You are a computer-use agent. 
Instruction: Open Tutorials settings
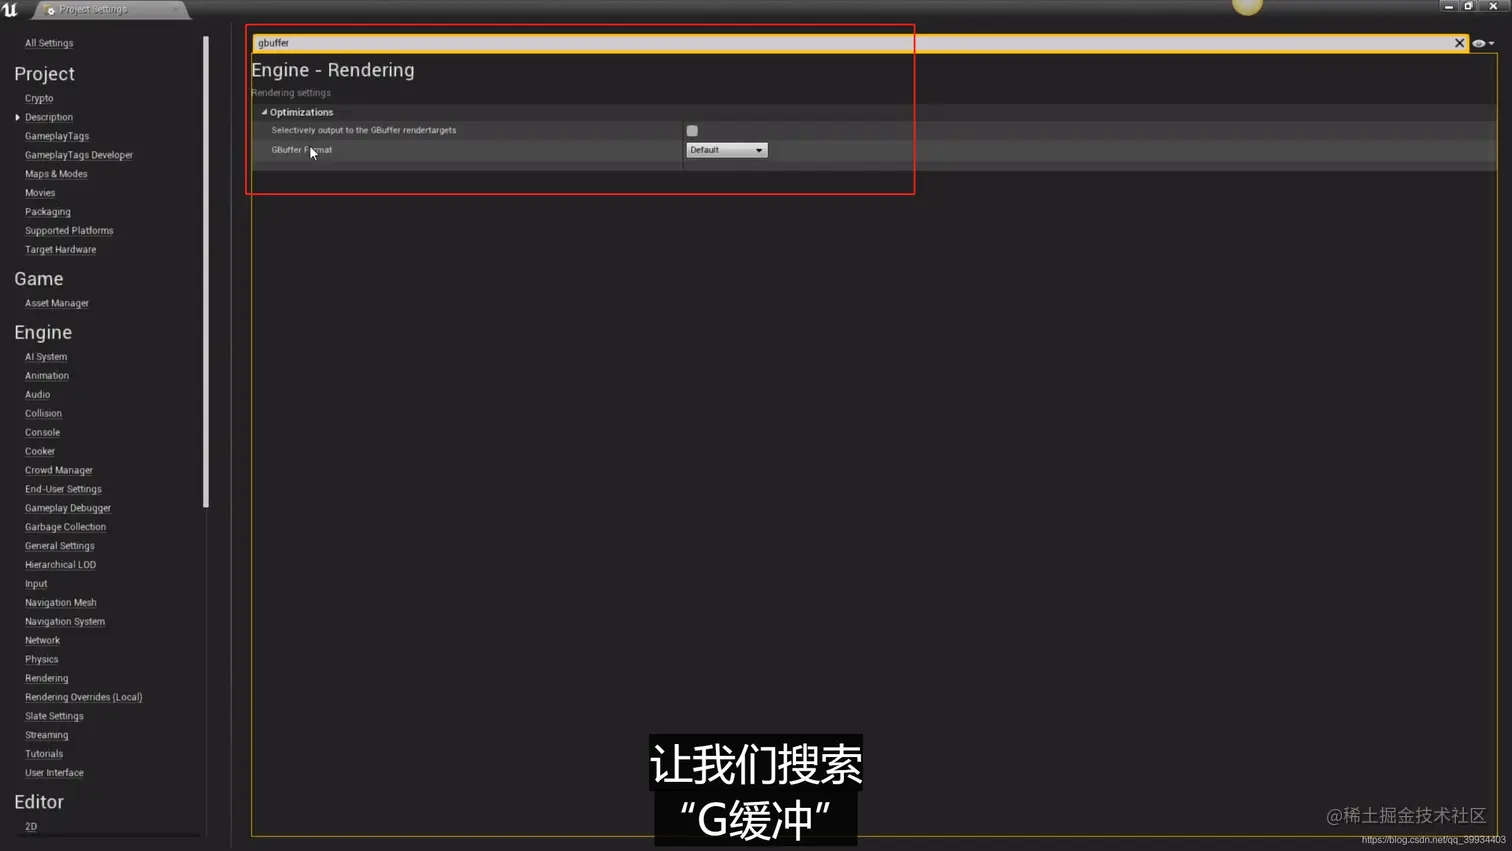coord(44,756)
